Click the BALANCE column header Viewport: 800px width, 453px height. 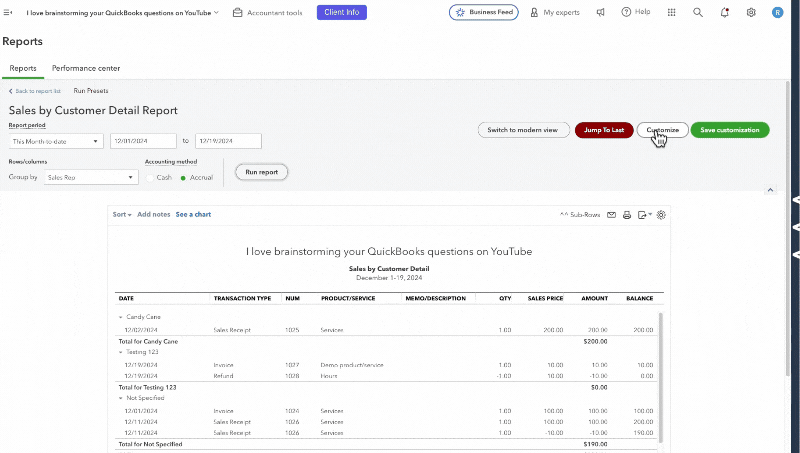640,298
